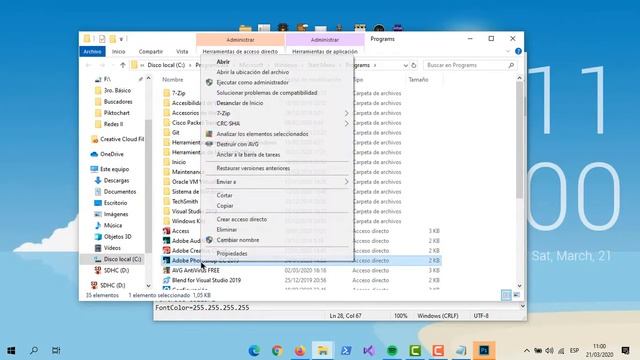Go up one folder level in Explorer
The height and width of the screenshot is (360, 640).
(123, 65)
